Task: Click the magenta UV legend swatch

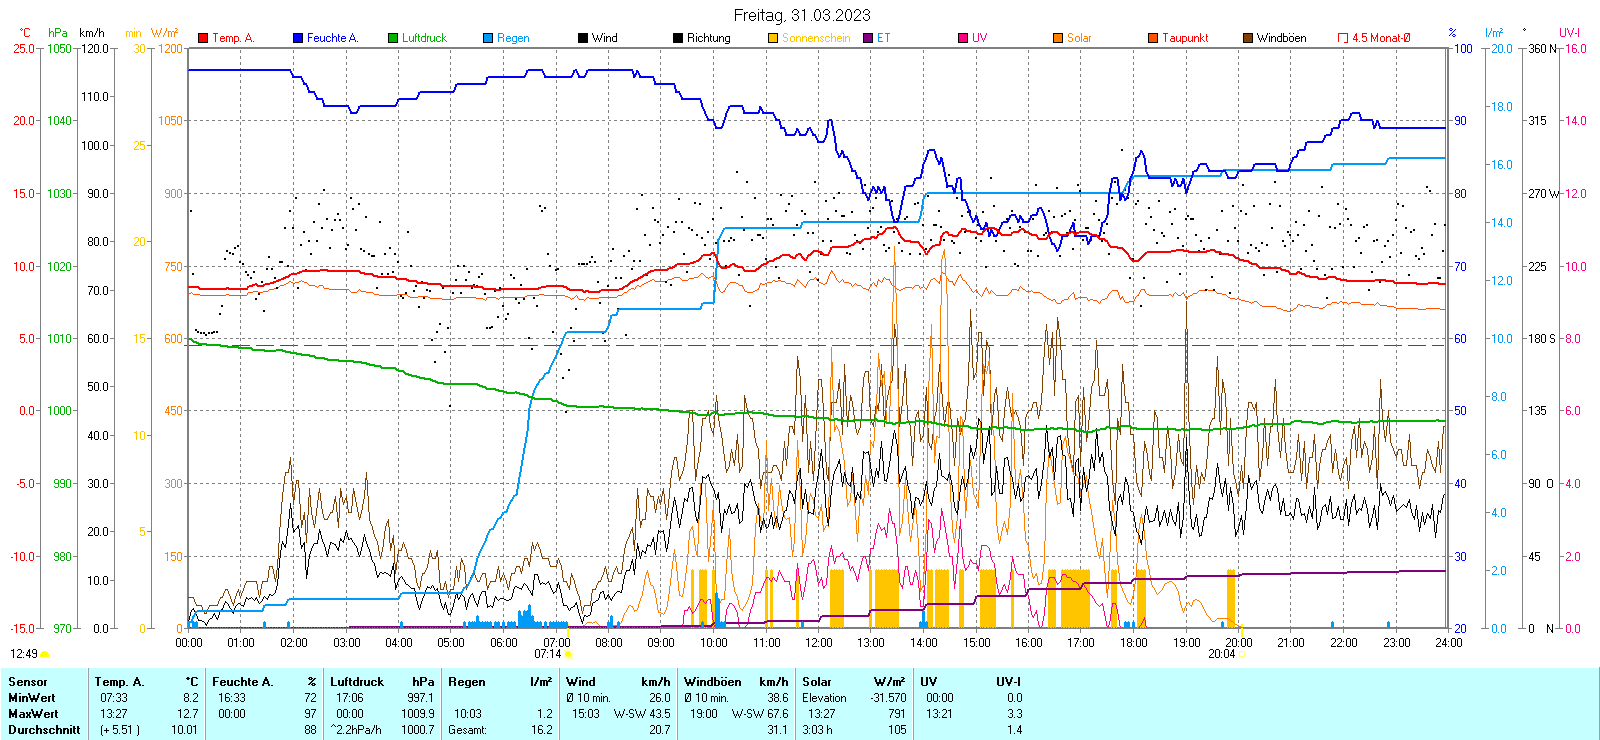Action: pos(963,38)
